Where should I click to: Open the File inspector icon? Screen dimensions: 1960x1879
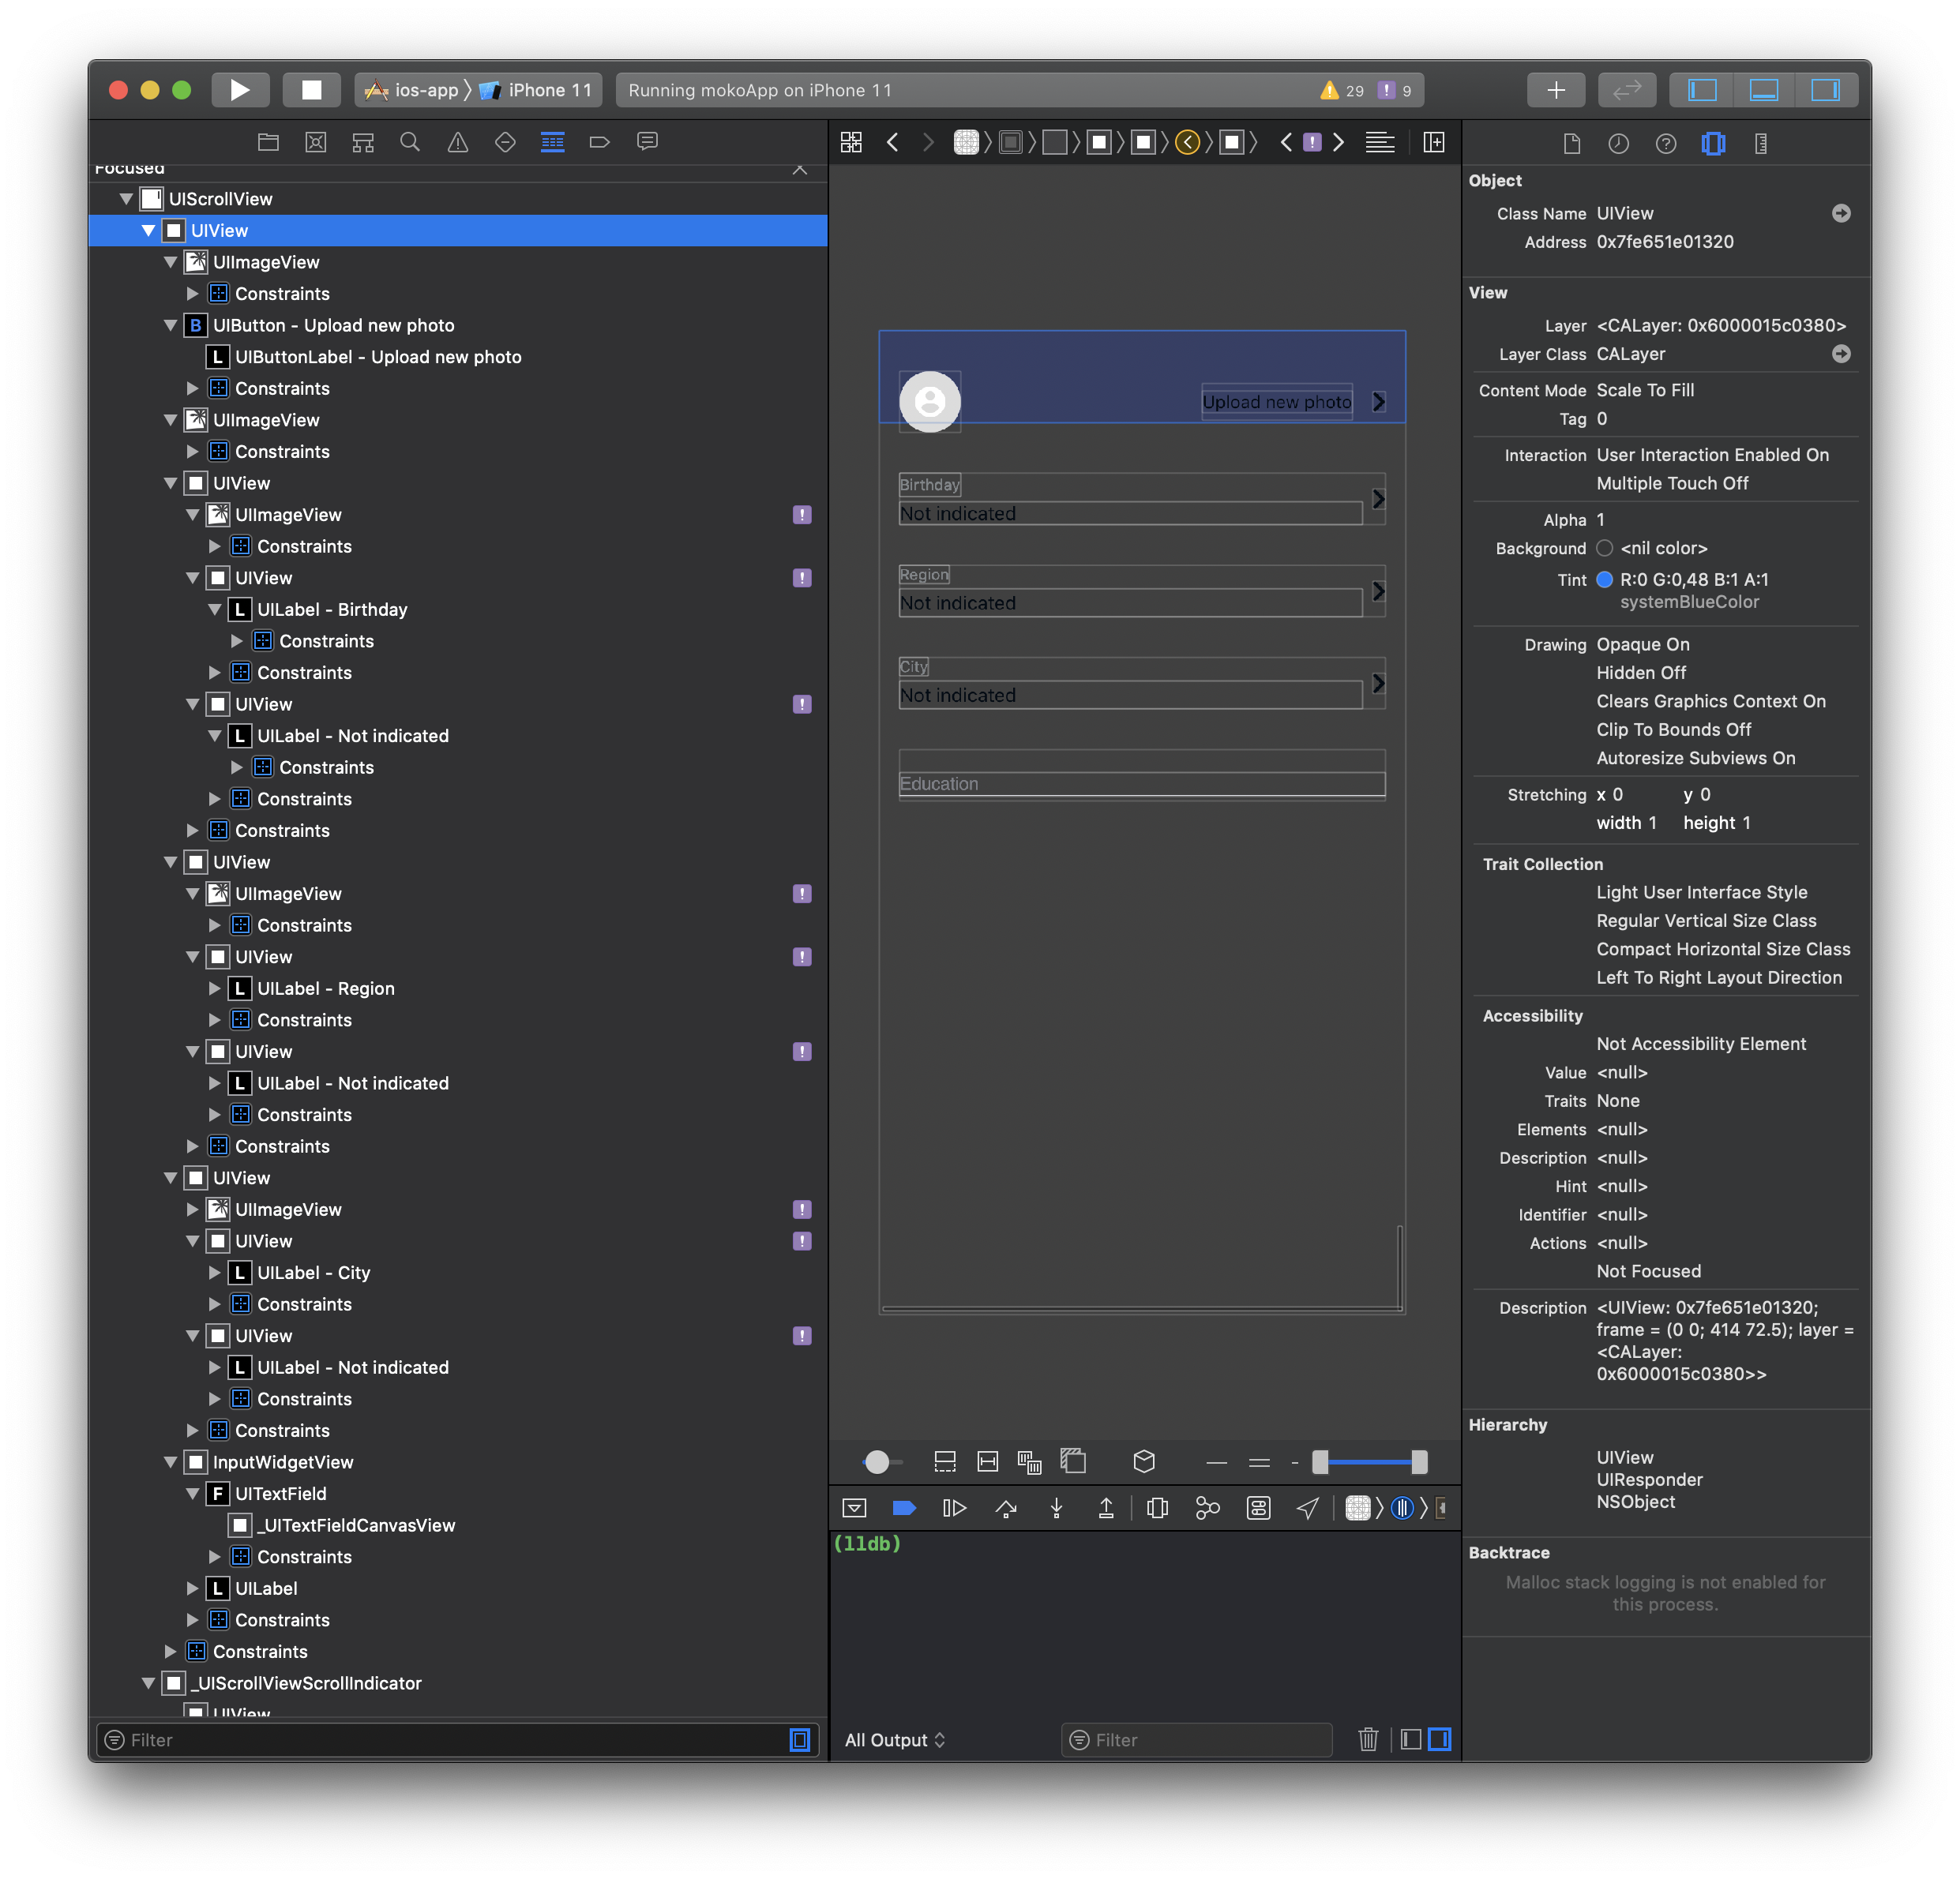1572,143
